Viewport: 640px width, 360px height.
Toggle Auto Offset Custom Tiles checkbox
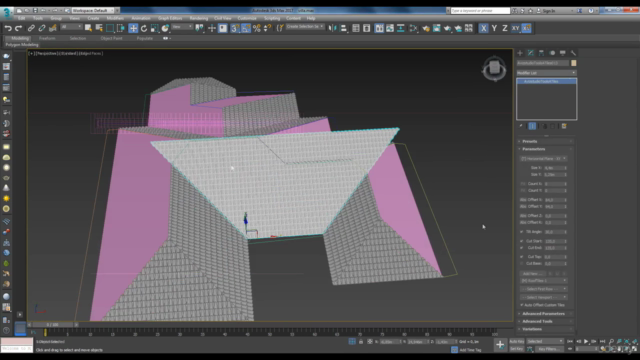tap(522, 305)
